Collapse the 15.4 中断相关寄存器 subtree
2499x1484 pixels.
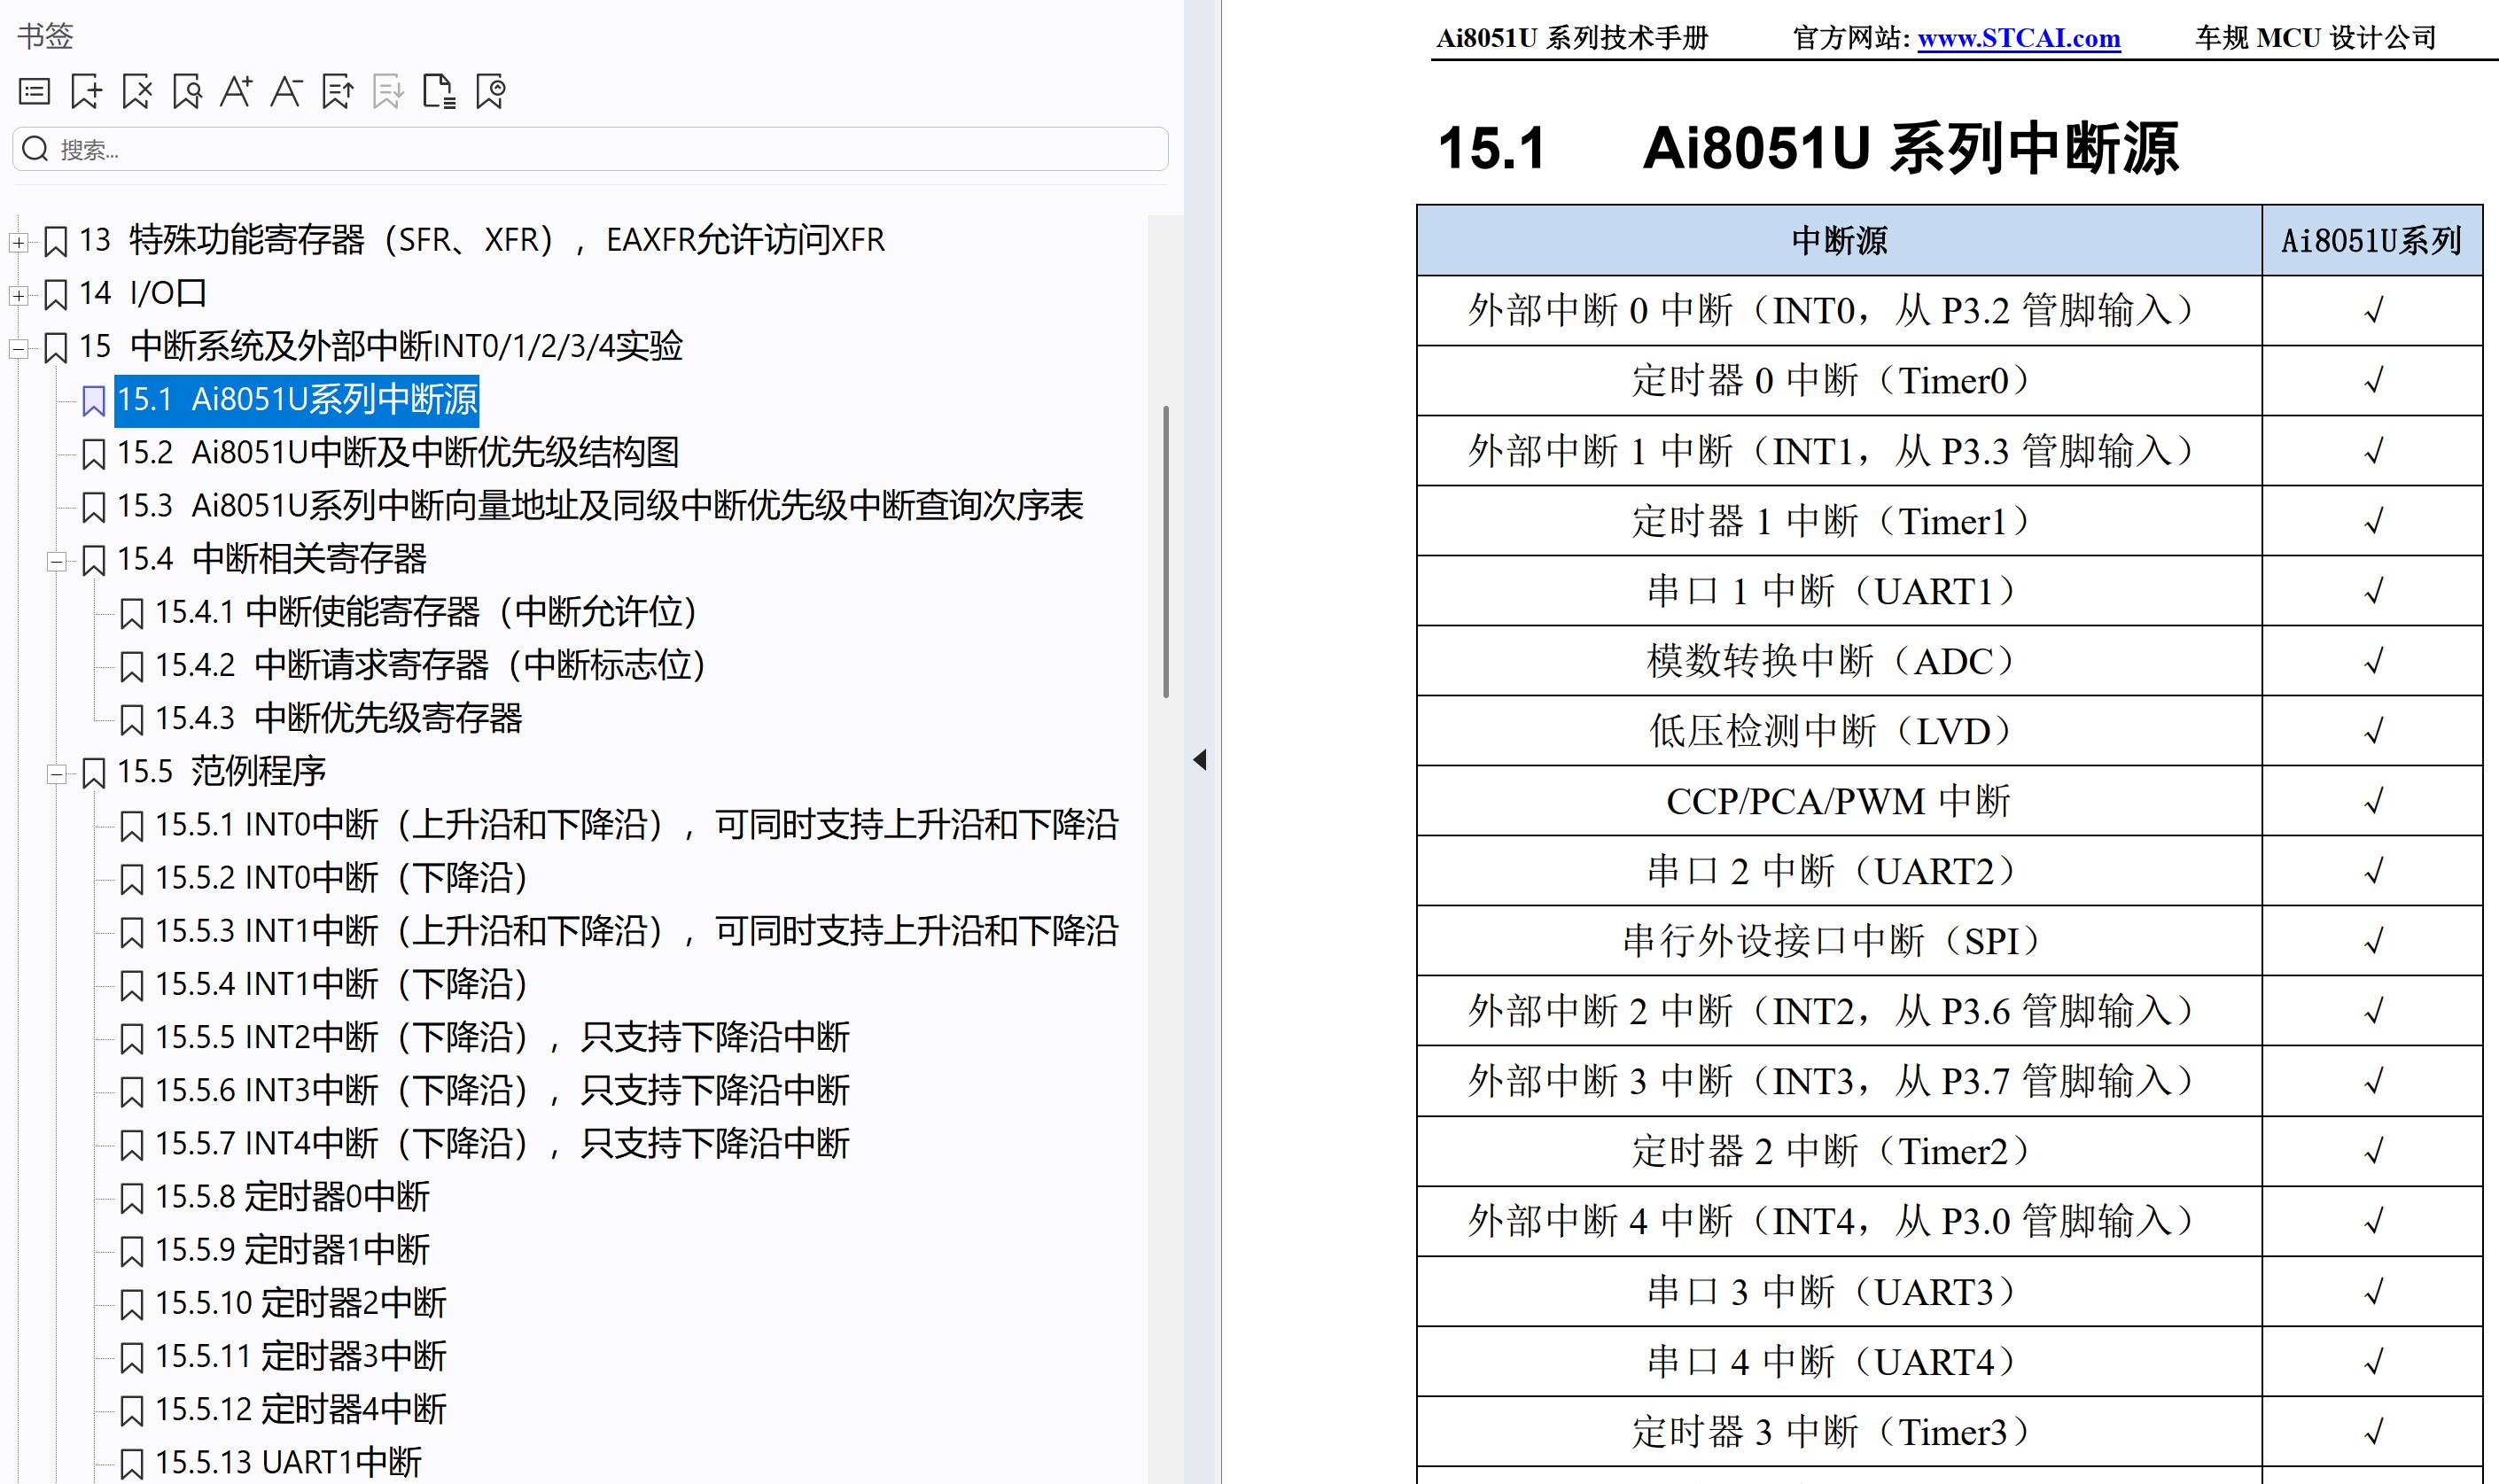pyautogui.click(x=56, y=561)
